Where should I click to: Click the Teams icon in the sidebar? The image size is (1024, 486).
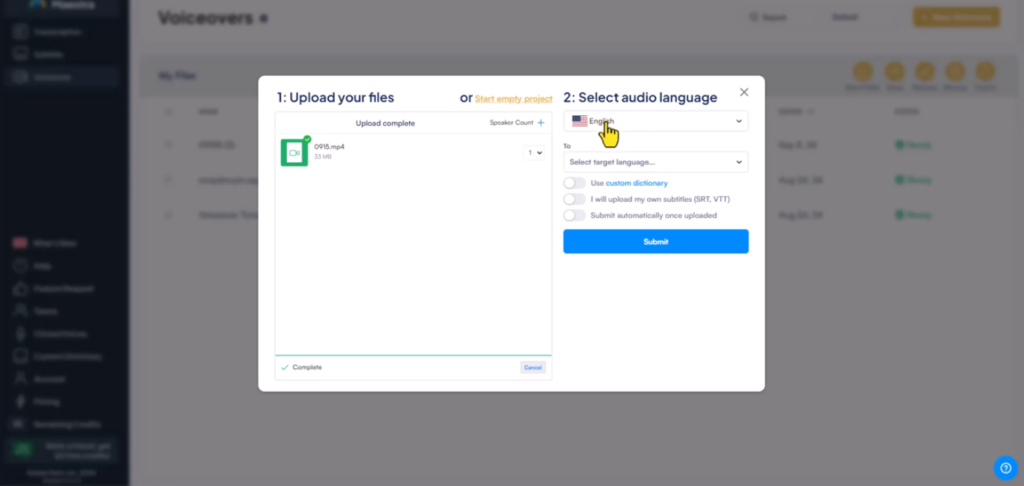(x=21, y=311)
